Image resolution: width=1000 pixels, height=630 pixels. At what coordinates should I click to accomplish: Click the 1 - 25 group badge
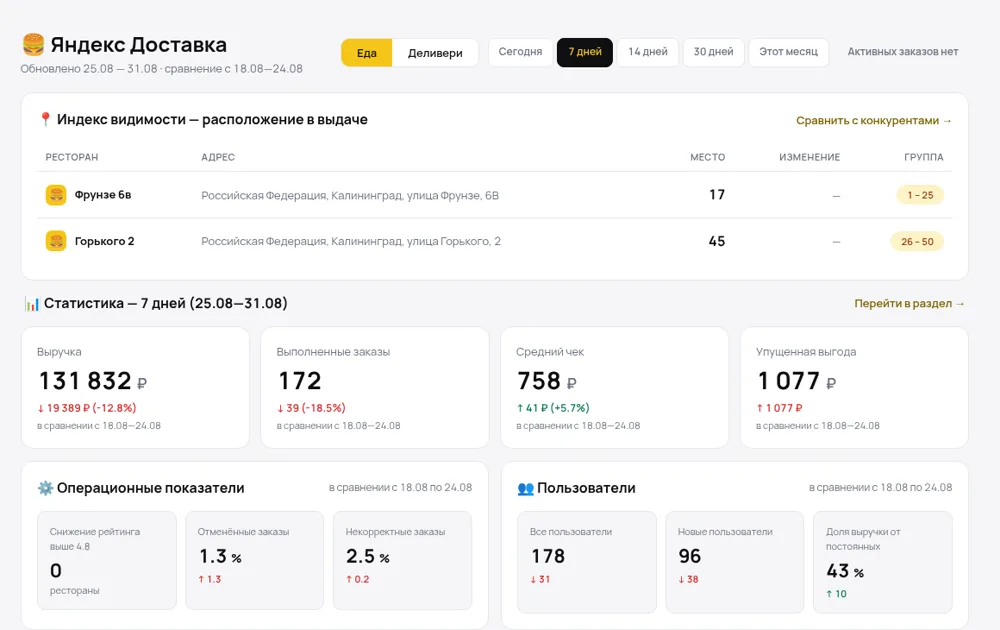click(x=920, y=195)
